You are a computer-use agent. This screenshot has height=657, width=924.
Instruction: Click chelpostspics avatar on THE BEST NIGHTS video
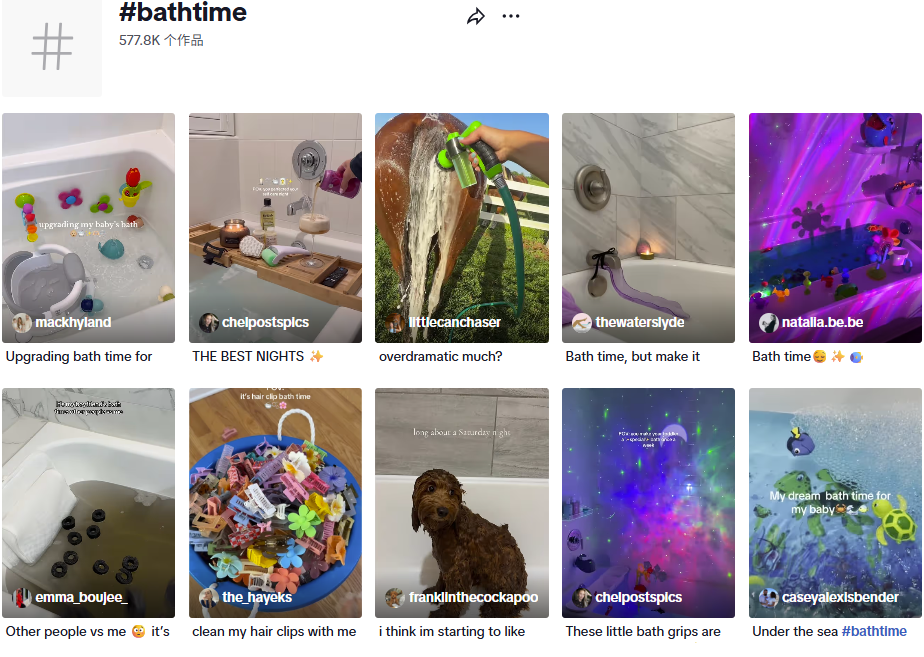point(209,323)
